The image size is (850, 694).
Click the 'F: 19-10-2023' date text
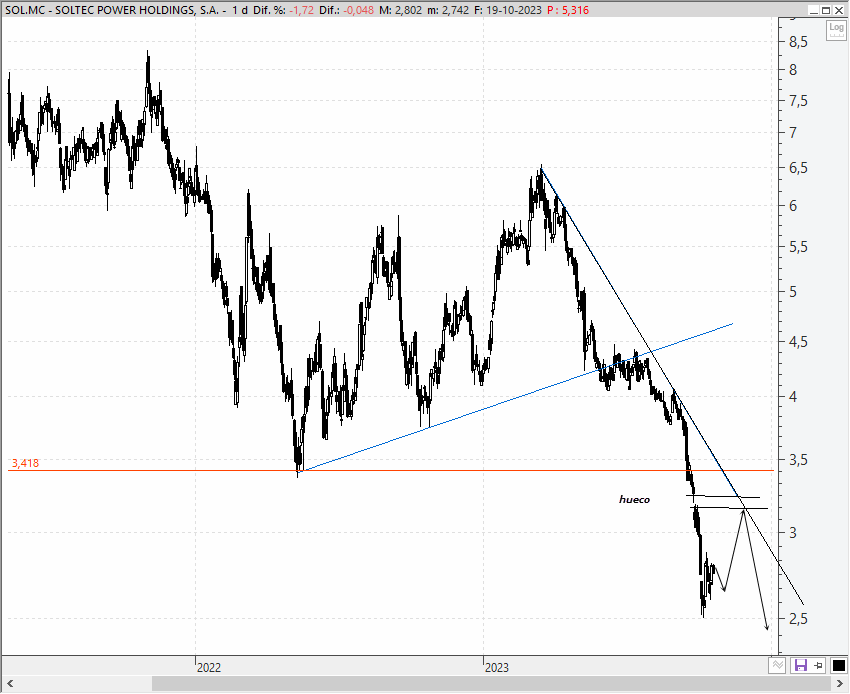coord(507,10)
